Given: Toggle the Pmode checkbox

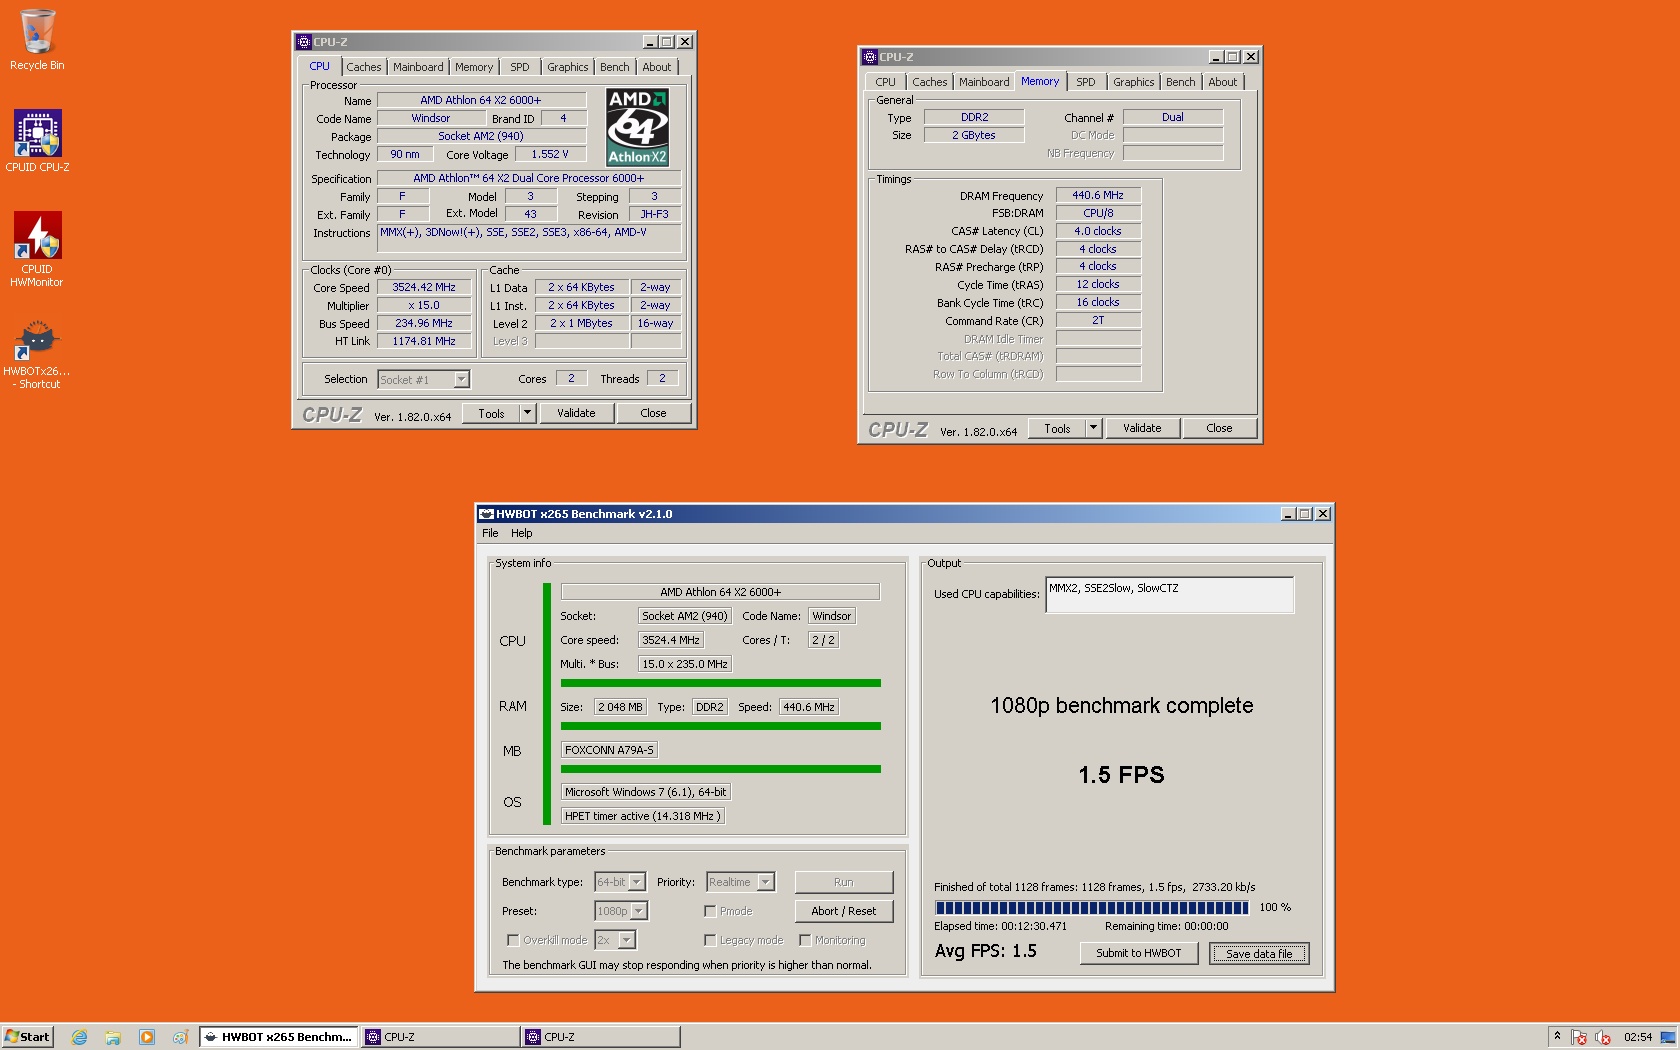Looking at the screenshot, I should coord(710,911).
